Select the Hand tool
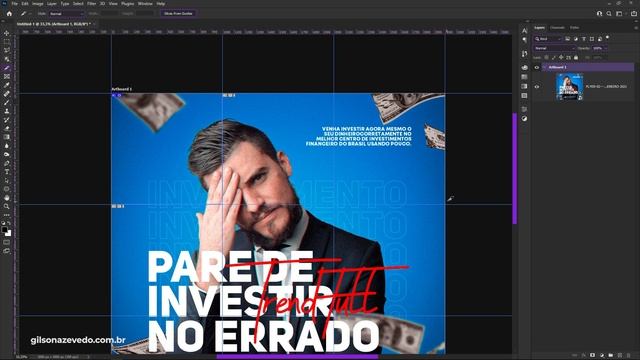The image size is (640, 360). point(7,198)
